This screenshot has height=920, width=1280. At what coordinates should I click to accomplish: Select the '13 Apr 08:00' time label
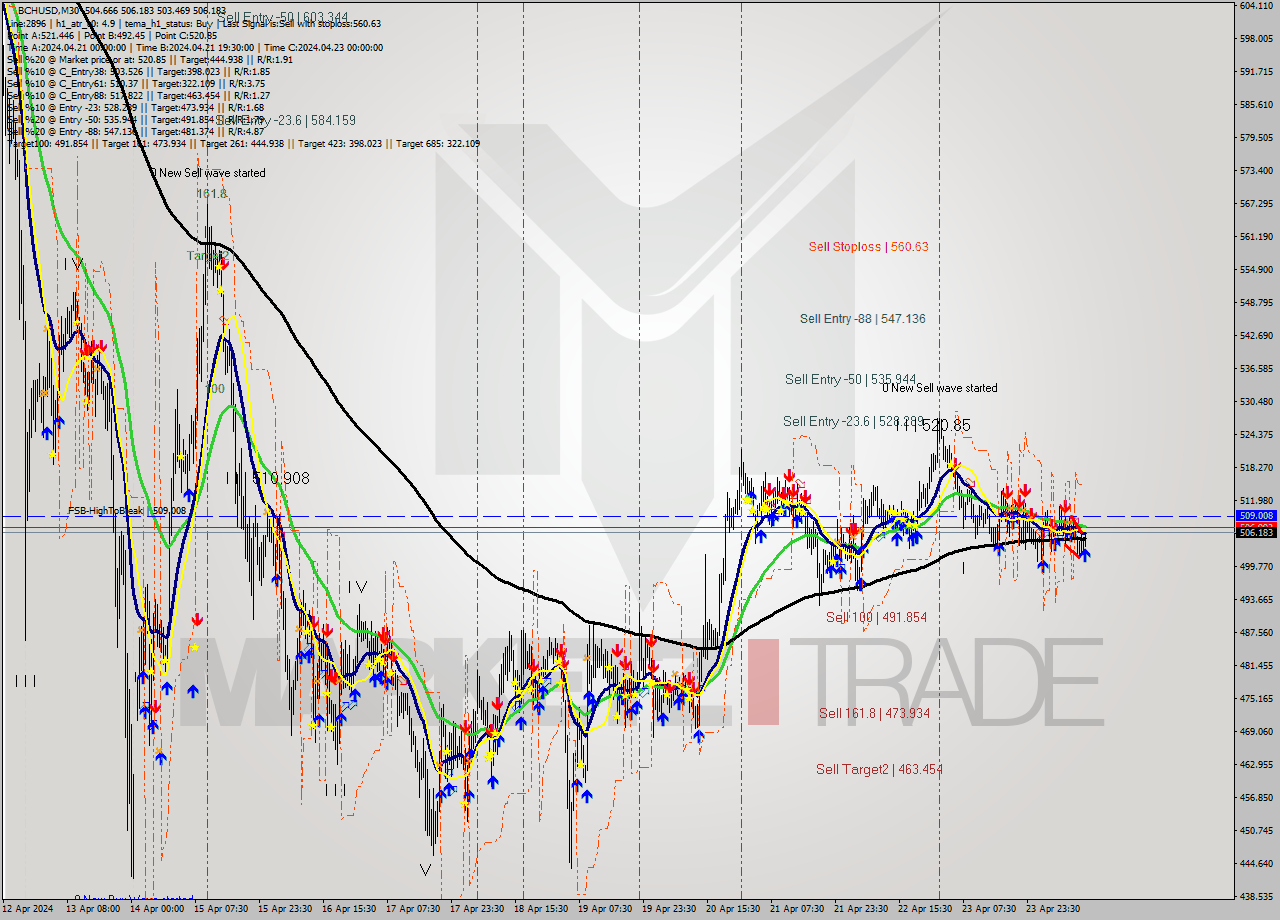(93, 909)
